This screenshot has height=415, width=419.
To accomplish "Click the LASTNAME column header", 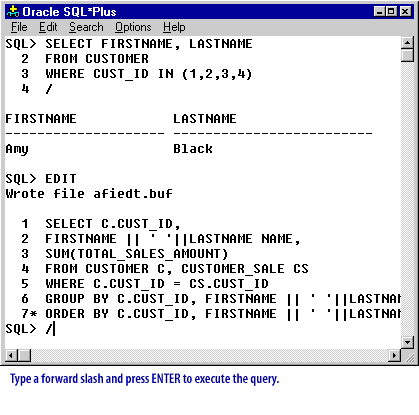I will point(205,119).
